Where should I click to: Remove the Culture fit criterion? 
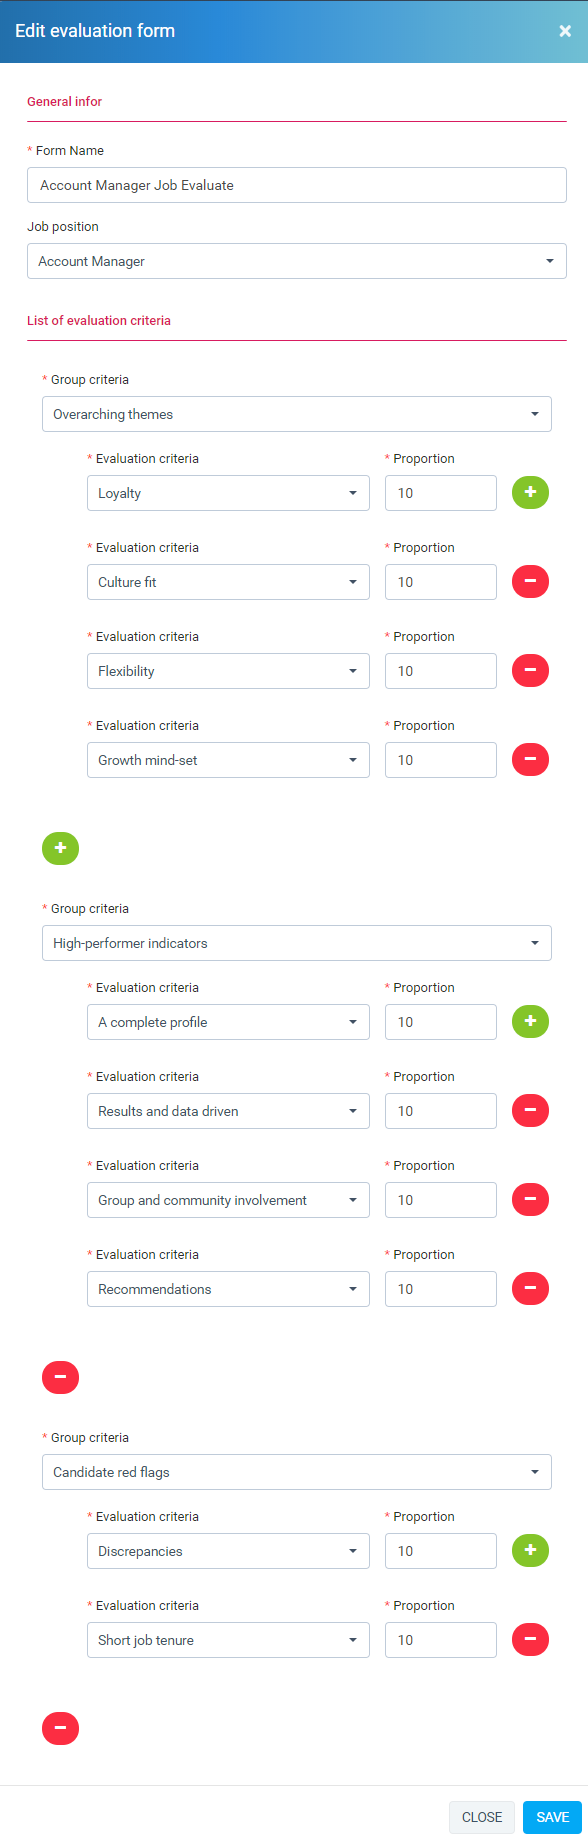coord(530,581)
